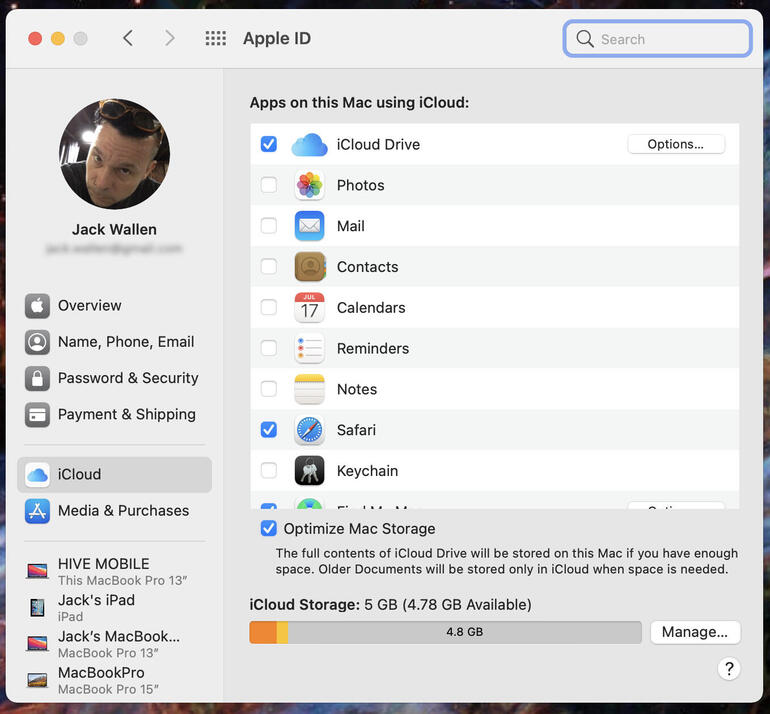Select MacBookPro 15-inch device entry

tap(114, 681)
